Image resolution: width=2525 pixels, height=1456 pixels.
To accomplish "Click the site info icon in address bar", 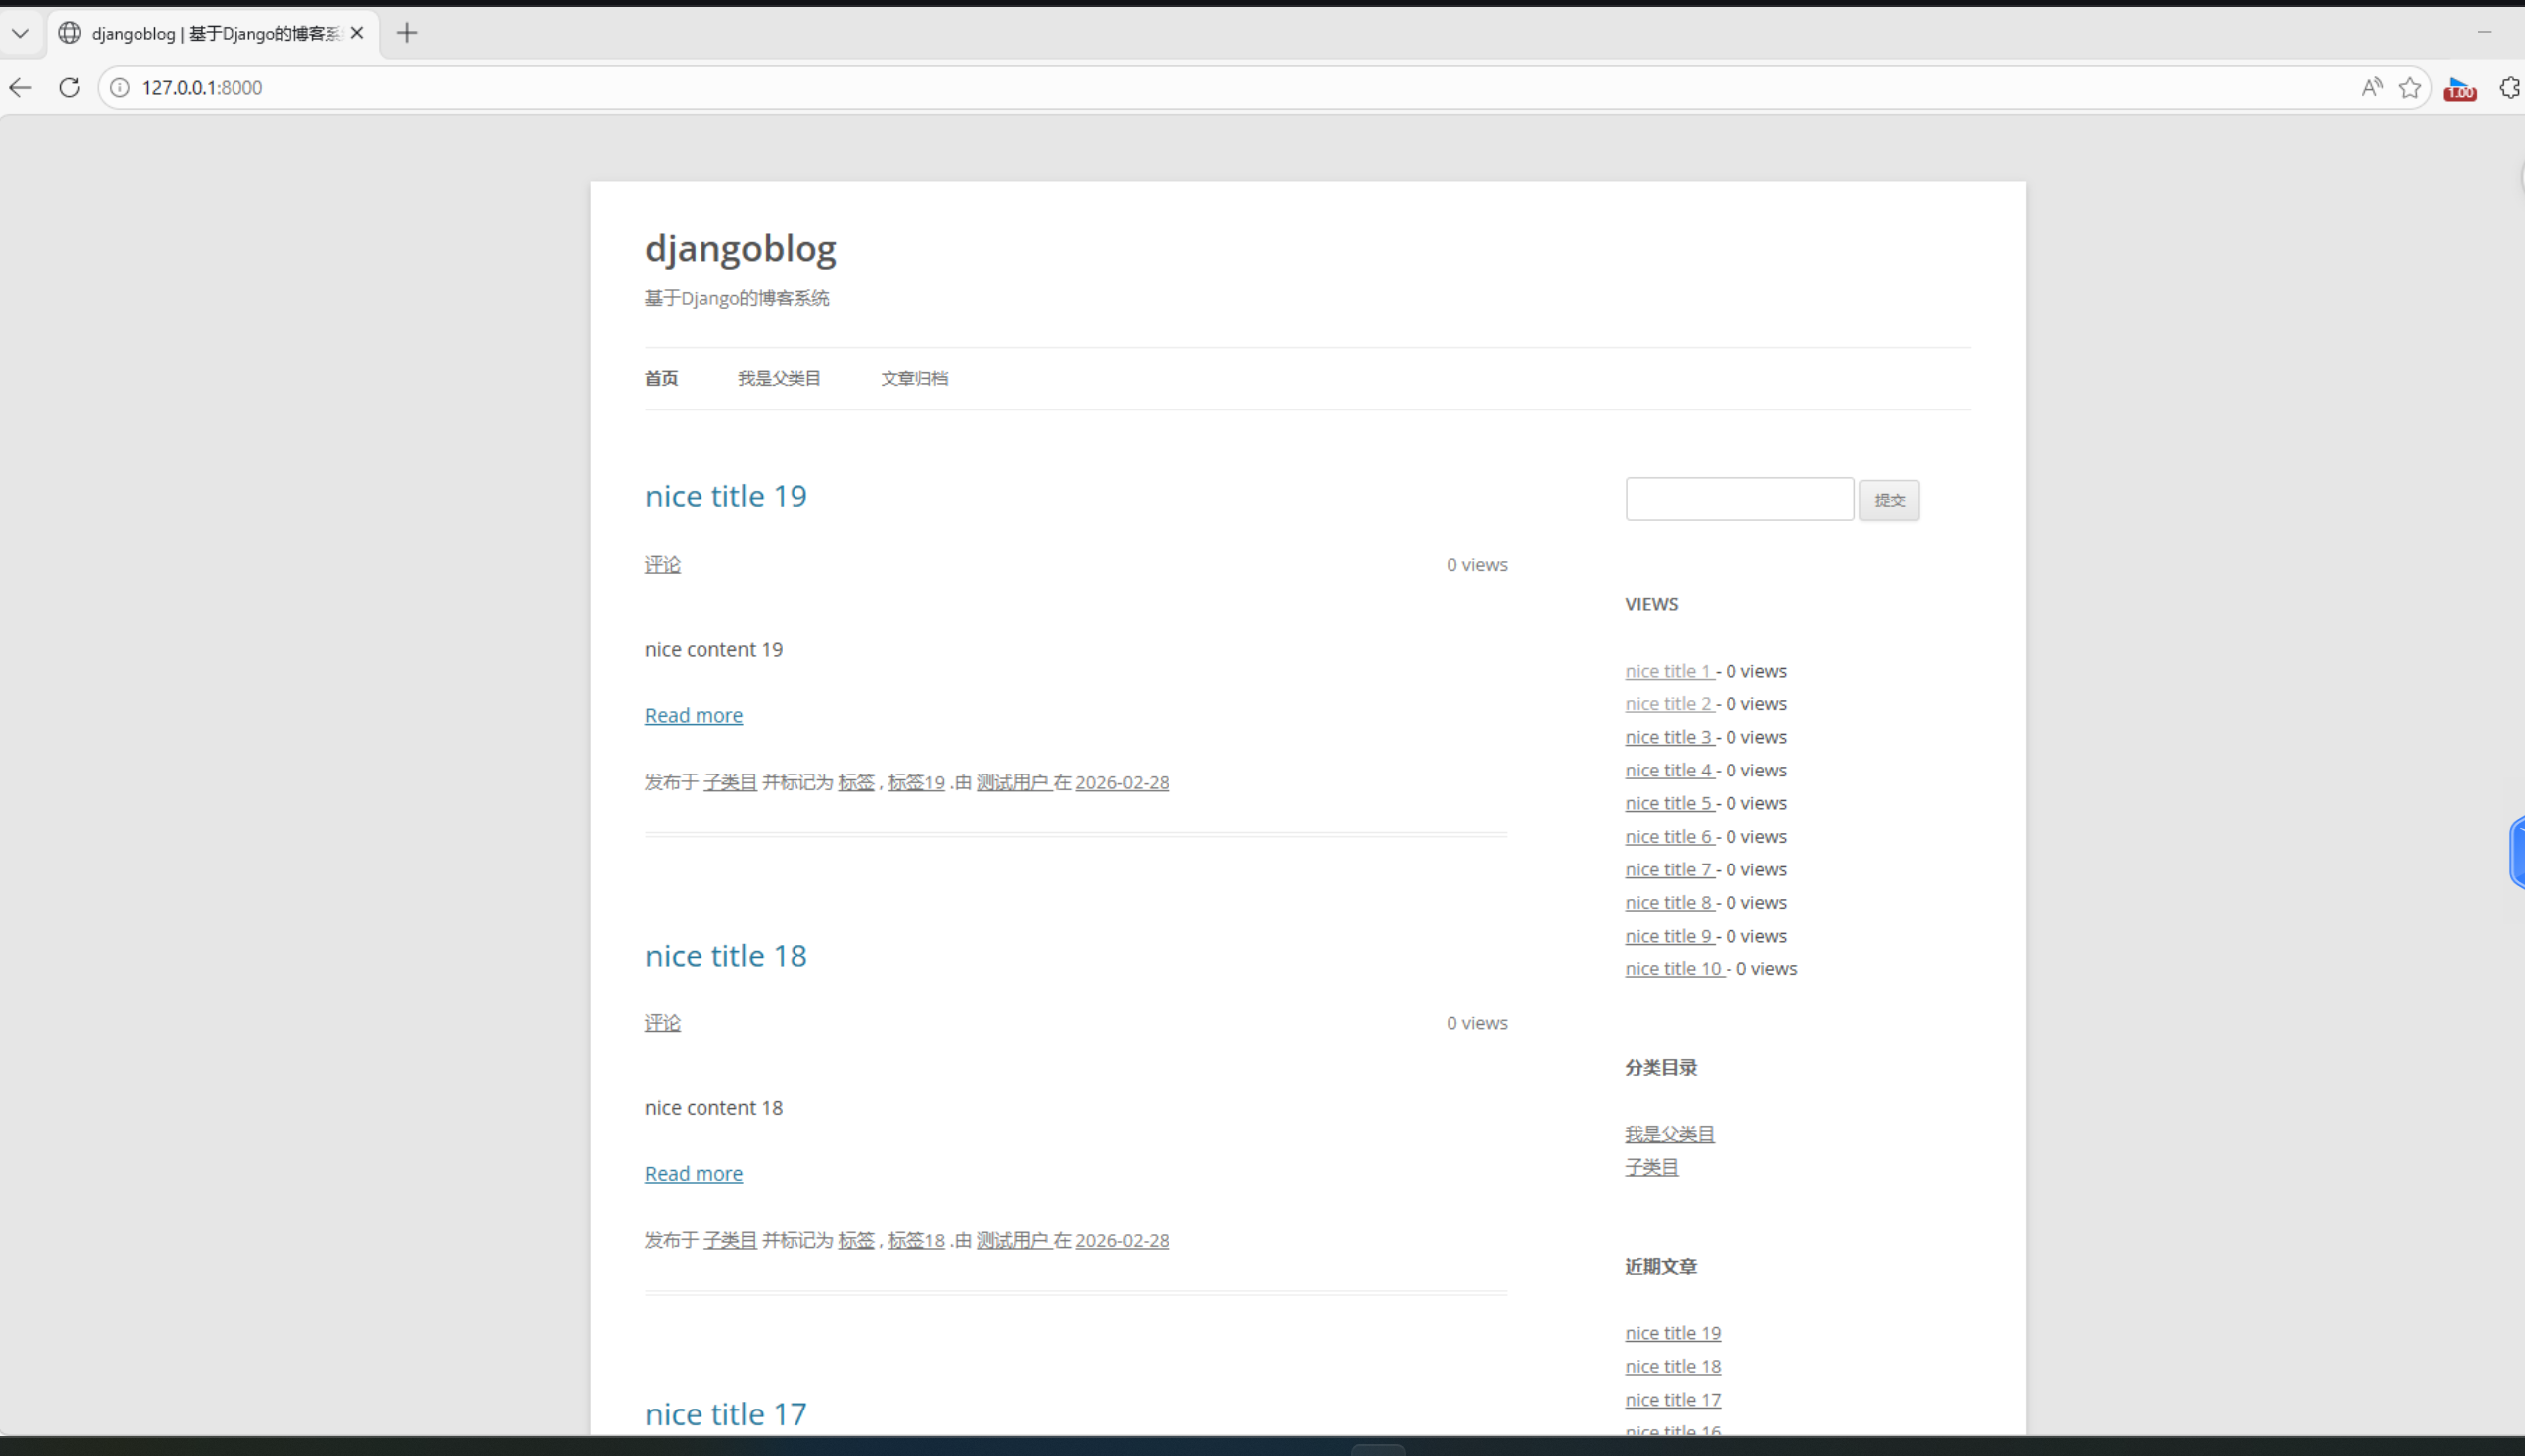I will pyautogui.click(x=120, y=88).
